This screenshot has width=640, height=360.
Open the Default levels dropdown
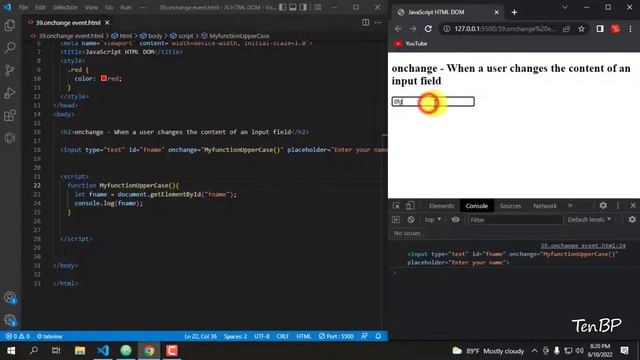589,220
